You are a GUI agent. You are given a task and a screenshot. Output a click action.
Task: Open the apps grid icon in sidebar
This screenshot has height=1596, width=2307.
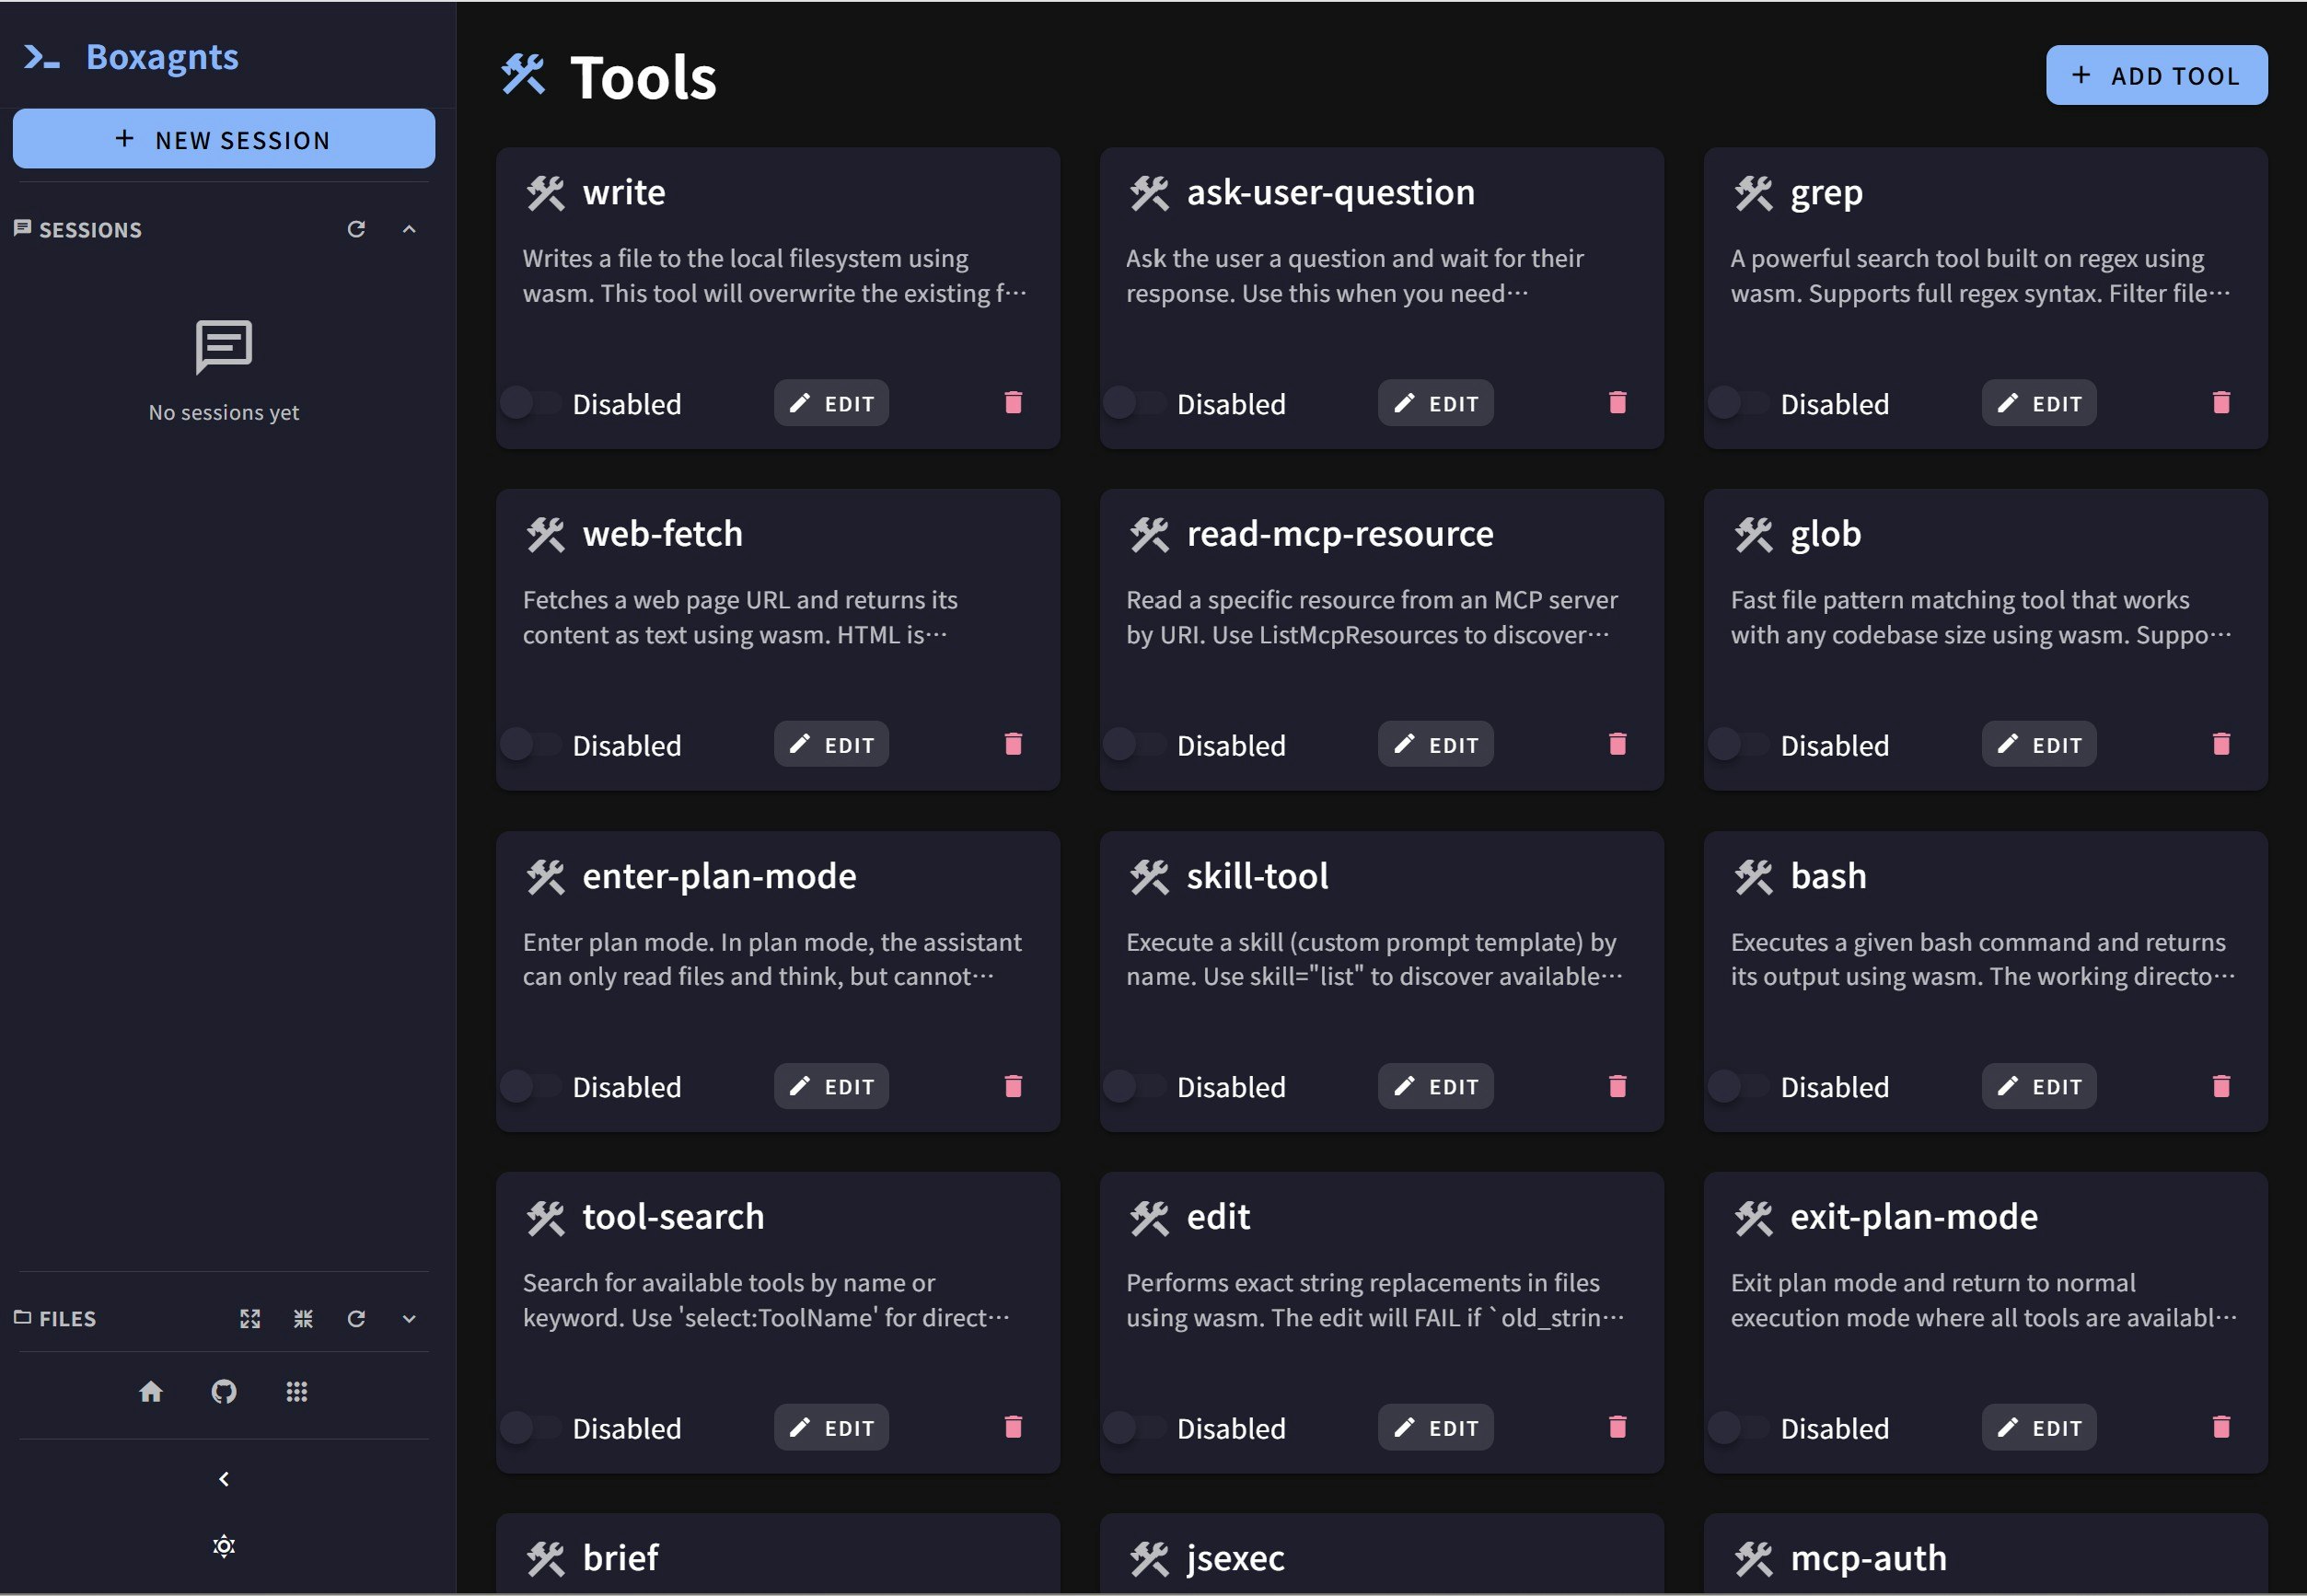coord(297,1391)
